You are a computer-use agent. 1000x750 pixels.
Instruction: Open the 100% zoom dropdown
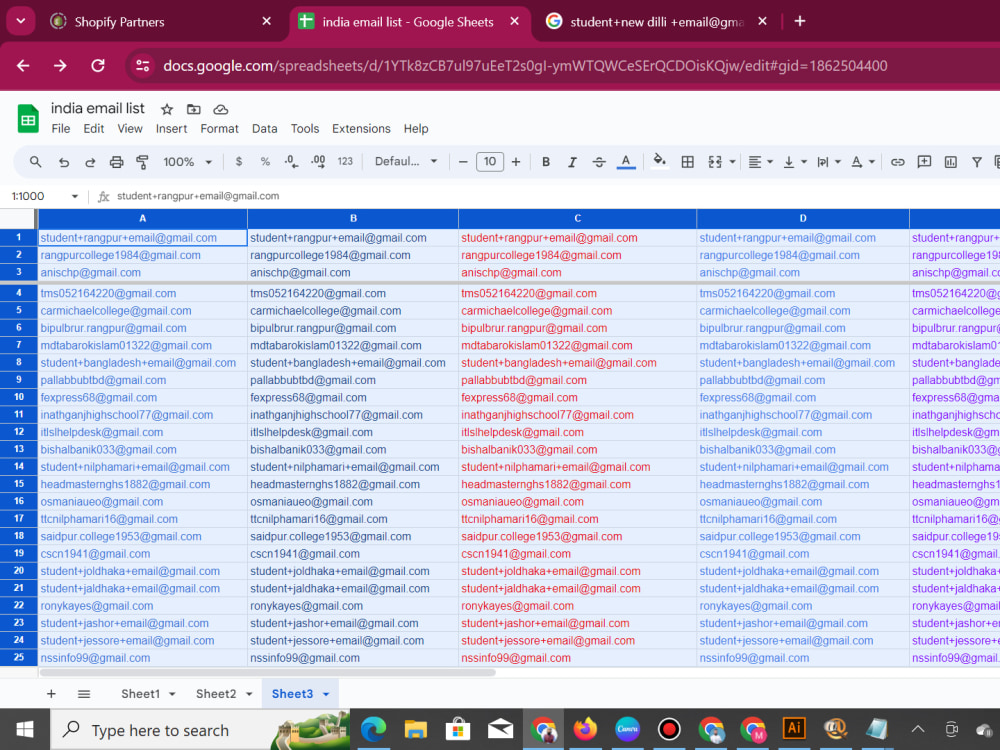click(x=187, y=162)
